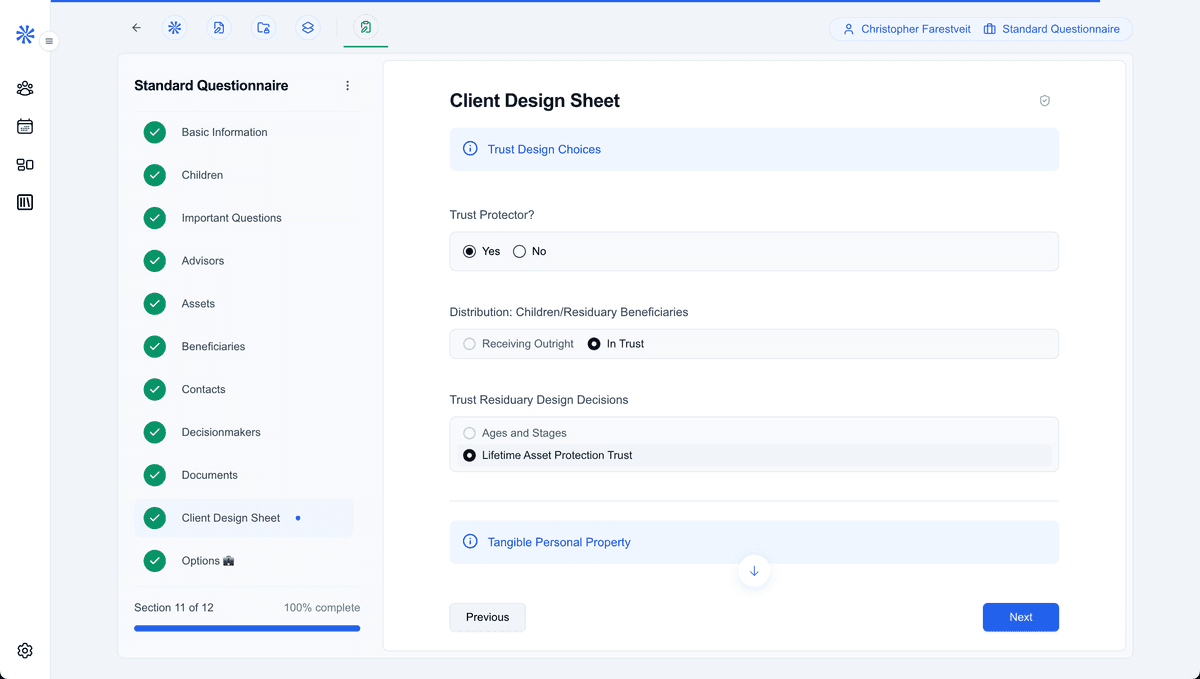Open the locked folder icon in toolbar
This screenshot has width=1200, height=679.
point(263,28)
